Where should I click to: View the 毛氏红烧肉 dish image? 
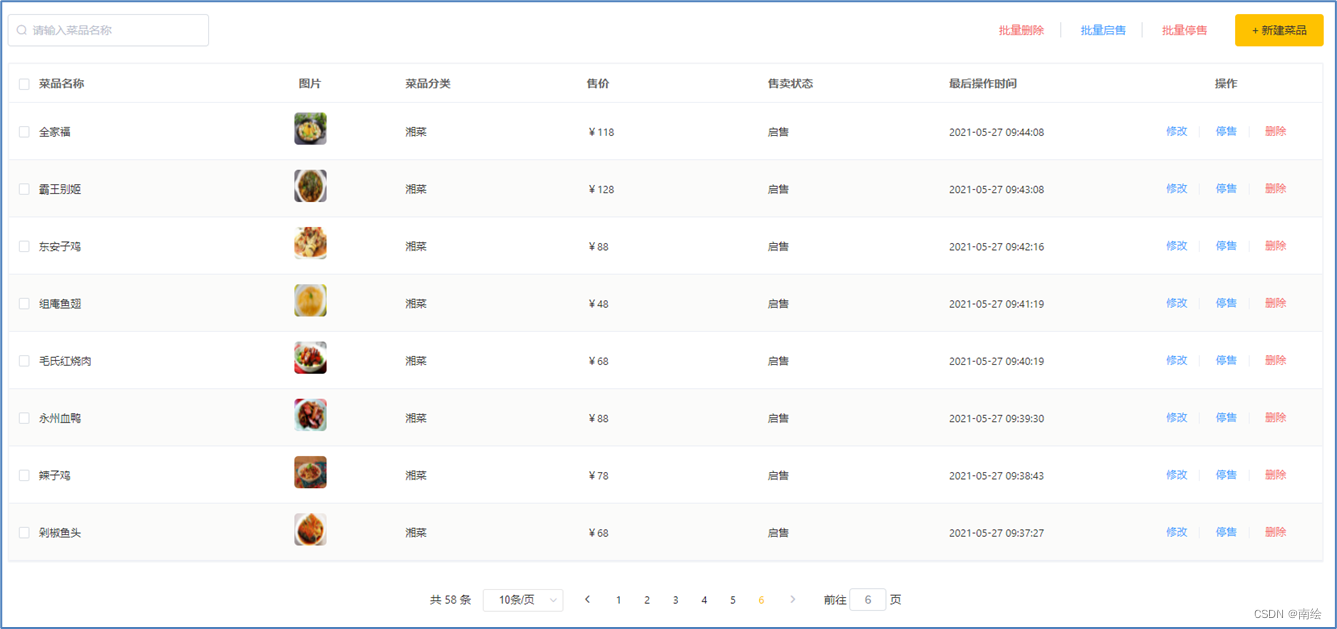point(310,358)
